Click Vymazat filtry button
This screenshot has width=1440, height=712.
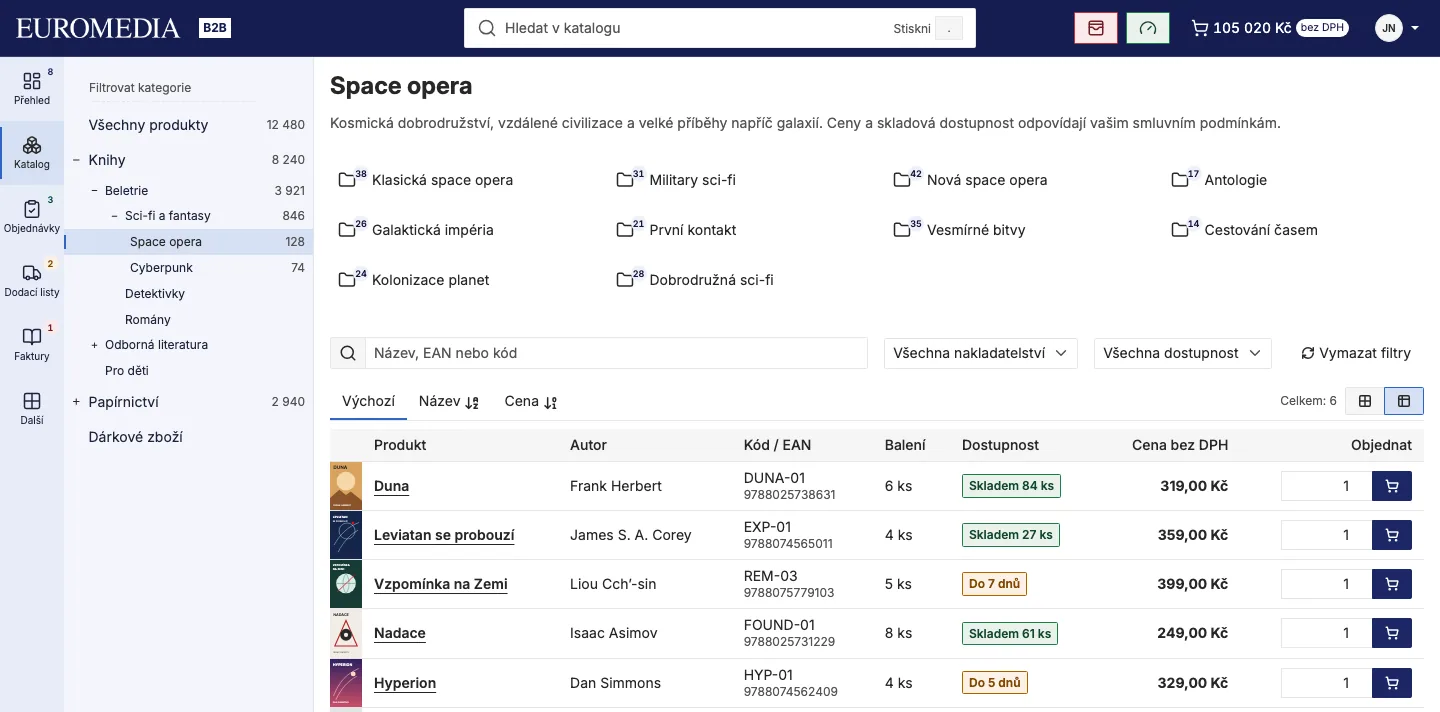pos(1356,353)
